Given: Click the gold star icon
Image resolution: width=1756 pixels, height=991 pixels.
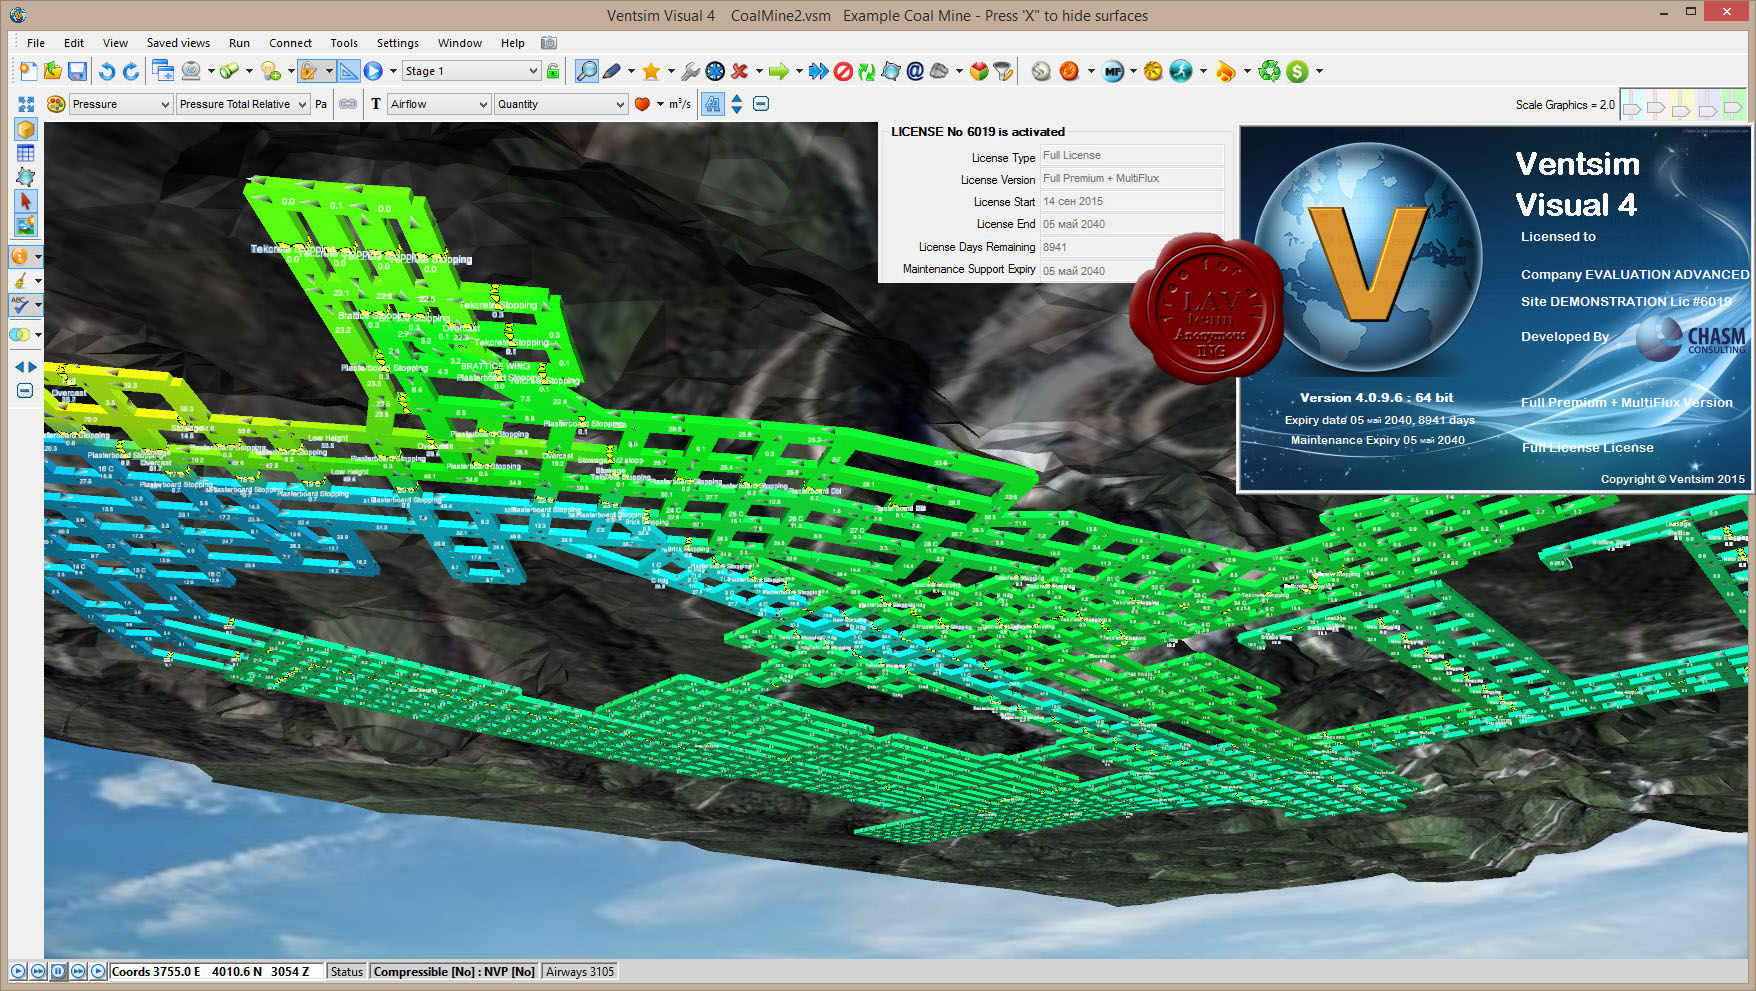Looking at the screenshot, I should coord(651,71).
